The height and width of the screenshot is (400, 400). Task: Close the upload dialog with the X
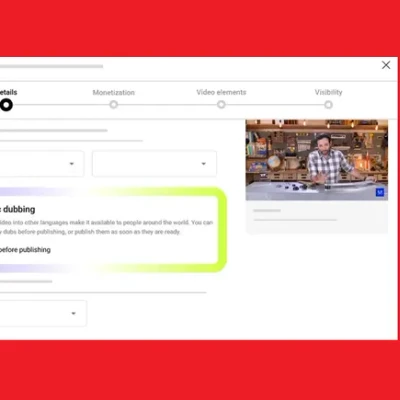[386, 65]
